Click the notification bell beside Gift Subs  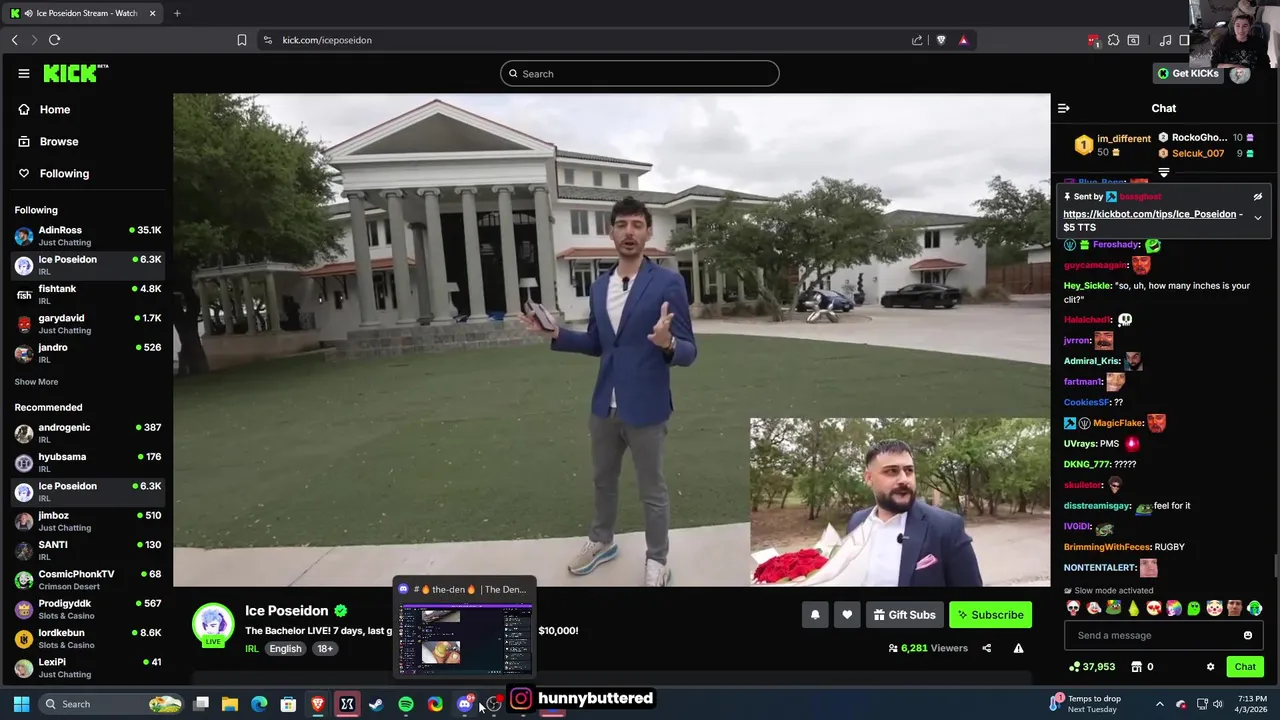coord(815,615)
